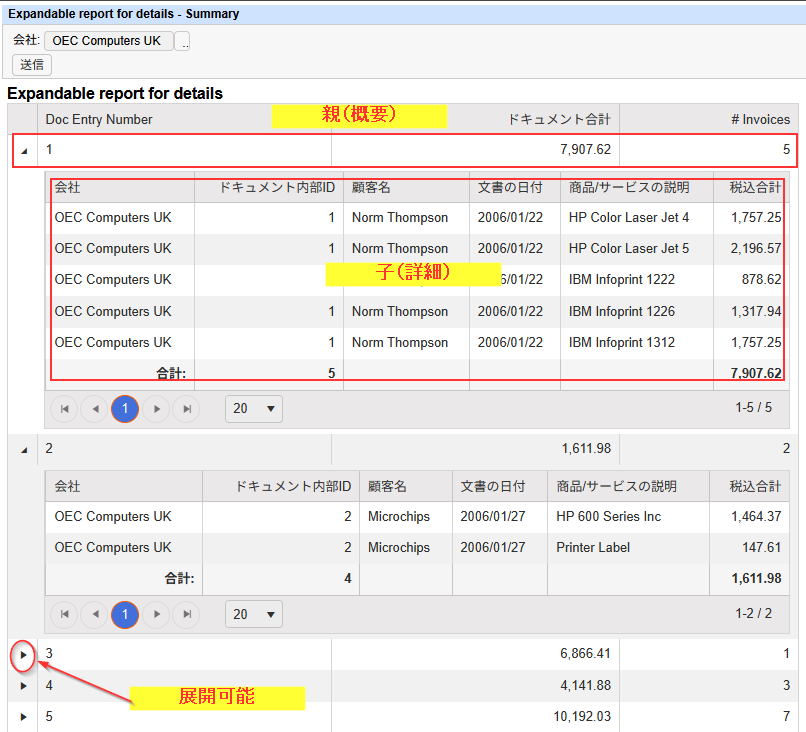
Task: Collapse the row for Doc Entry 1
Action: (24, 151)
